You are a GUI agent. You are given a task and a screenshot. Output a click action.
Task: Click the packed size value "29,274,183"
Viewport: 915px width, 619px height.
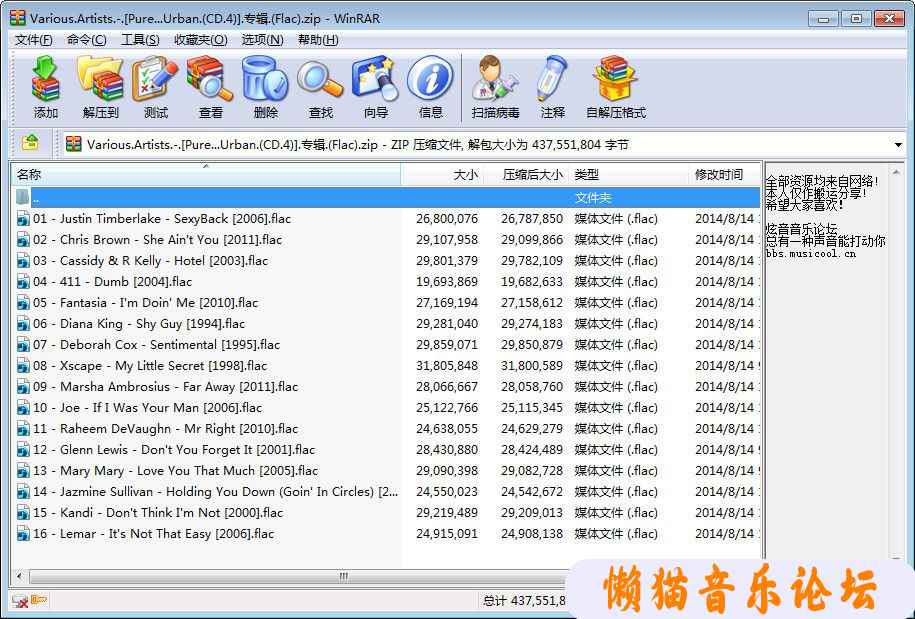[532, 324]
